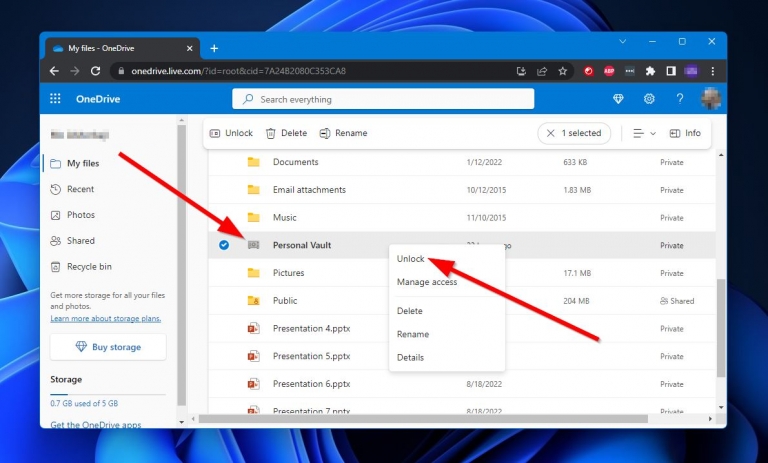
Task: Click the premium diamond icon in header
Action: pos(618,99)
